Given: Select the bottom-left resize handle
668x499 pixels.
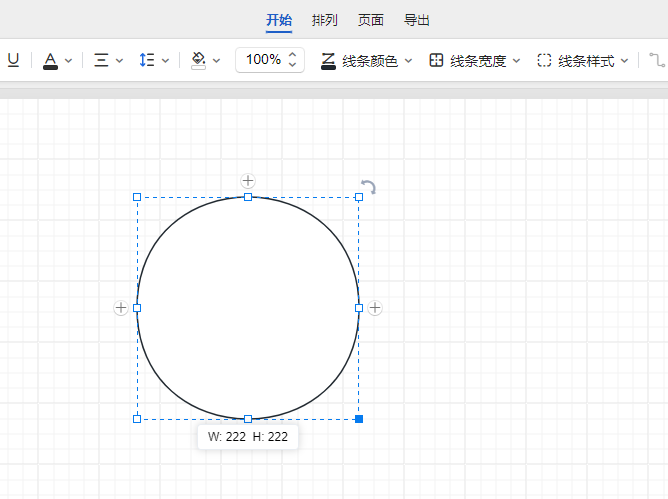Looking at the screenshot, I should tap(137, 419).
